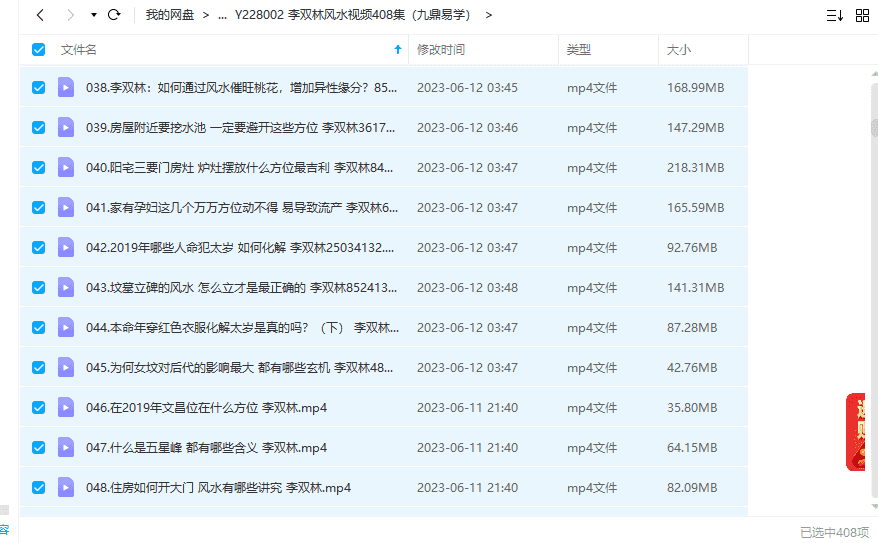Open navigation history dropdown arrow
This screenshot has height=543, width=878.
[93, 15]
